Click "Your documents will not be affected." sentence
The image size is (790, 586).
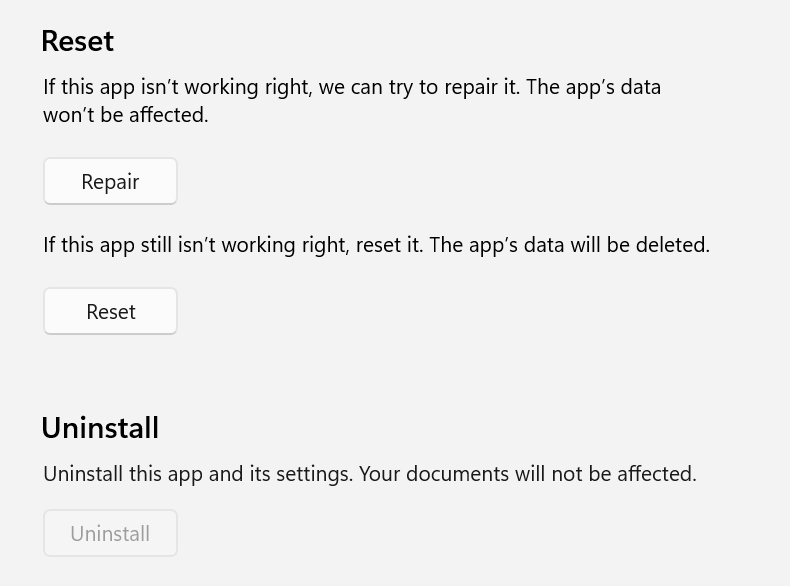point(527,474)
